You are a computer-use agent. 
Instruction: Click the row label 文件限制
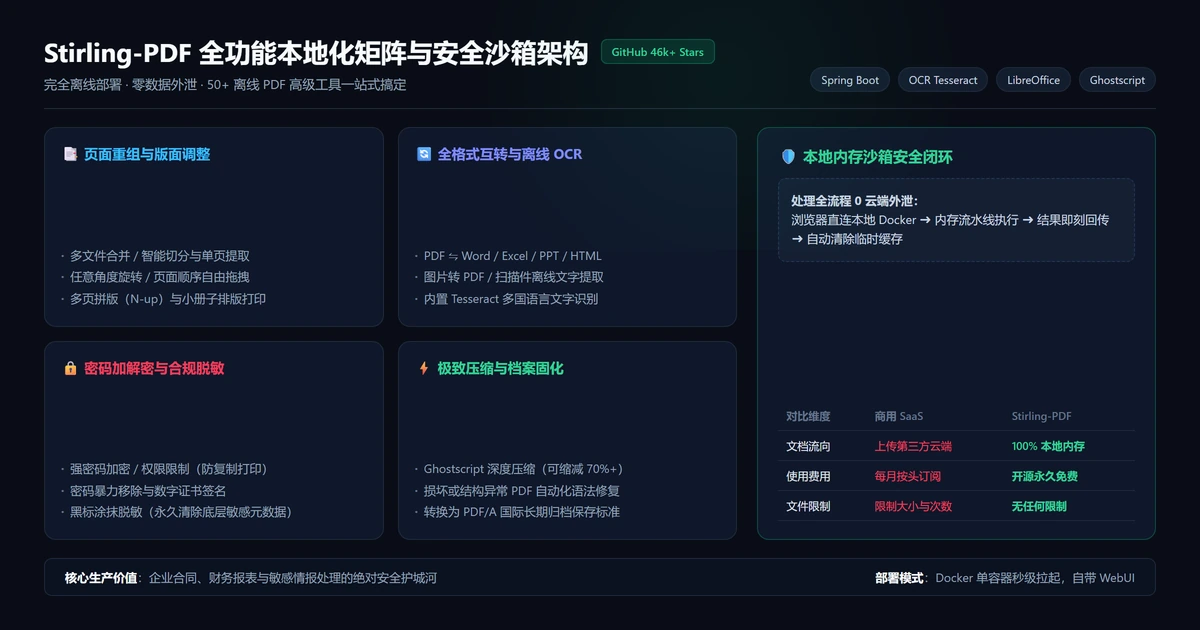[808, 506]
